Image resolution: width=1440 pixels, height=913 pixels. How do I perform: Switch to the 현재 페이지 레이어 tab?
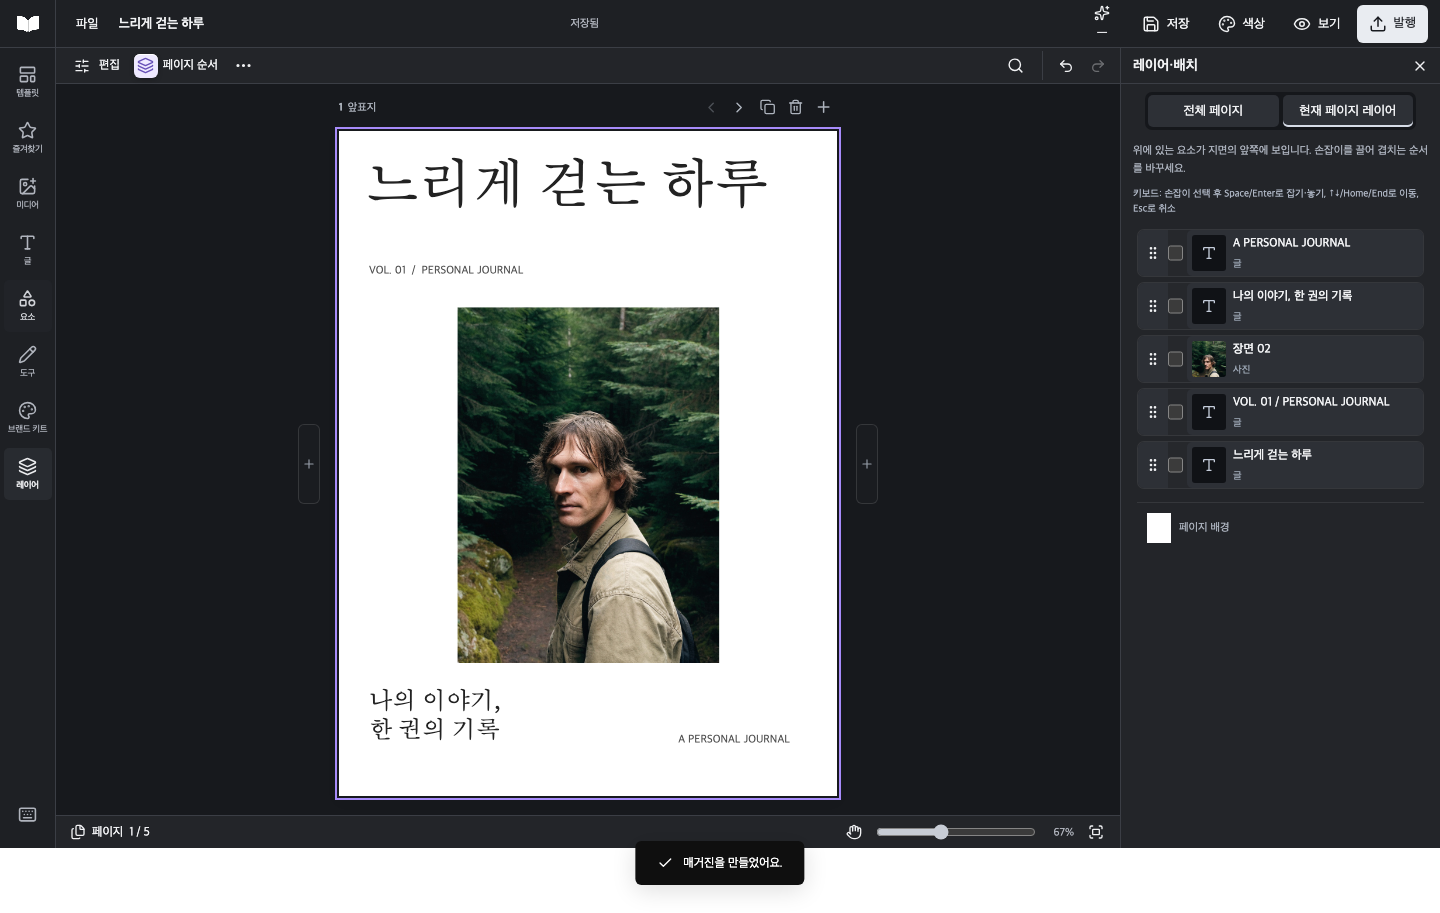(1347, 110)
